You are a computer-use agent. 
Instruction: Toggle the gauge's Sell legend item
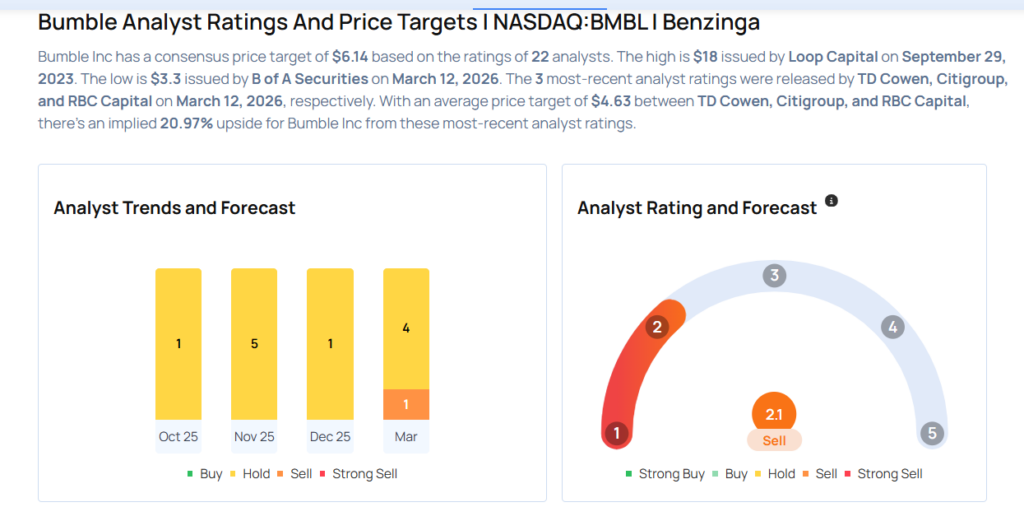tap(823, 474)
